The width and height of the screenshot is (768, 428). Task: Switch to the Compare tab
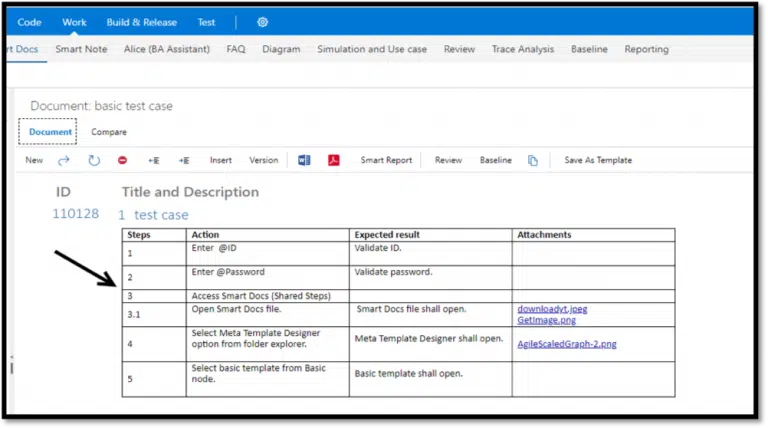[109, 132]
